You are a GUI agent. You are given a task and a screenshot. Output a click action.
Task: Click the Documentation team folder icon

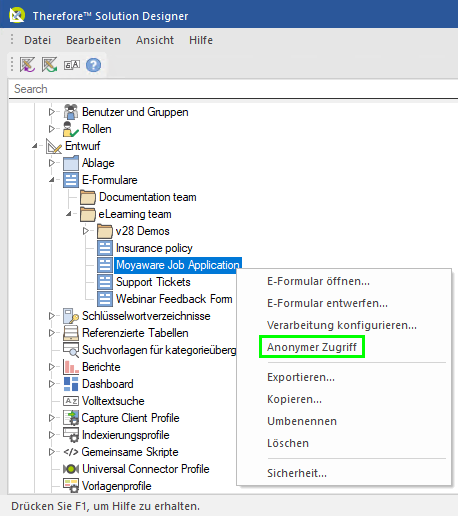[88, 197]
